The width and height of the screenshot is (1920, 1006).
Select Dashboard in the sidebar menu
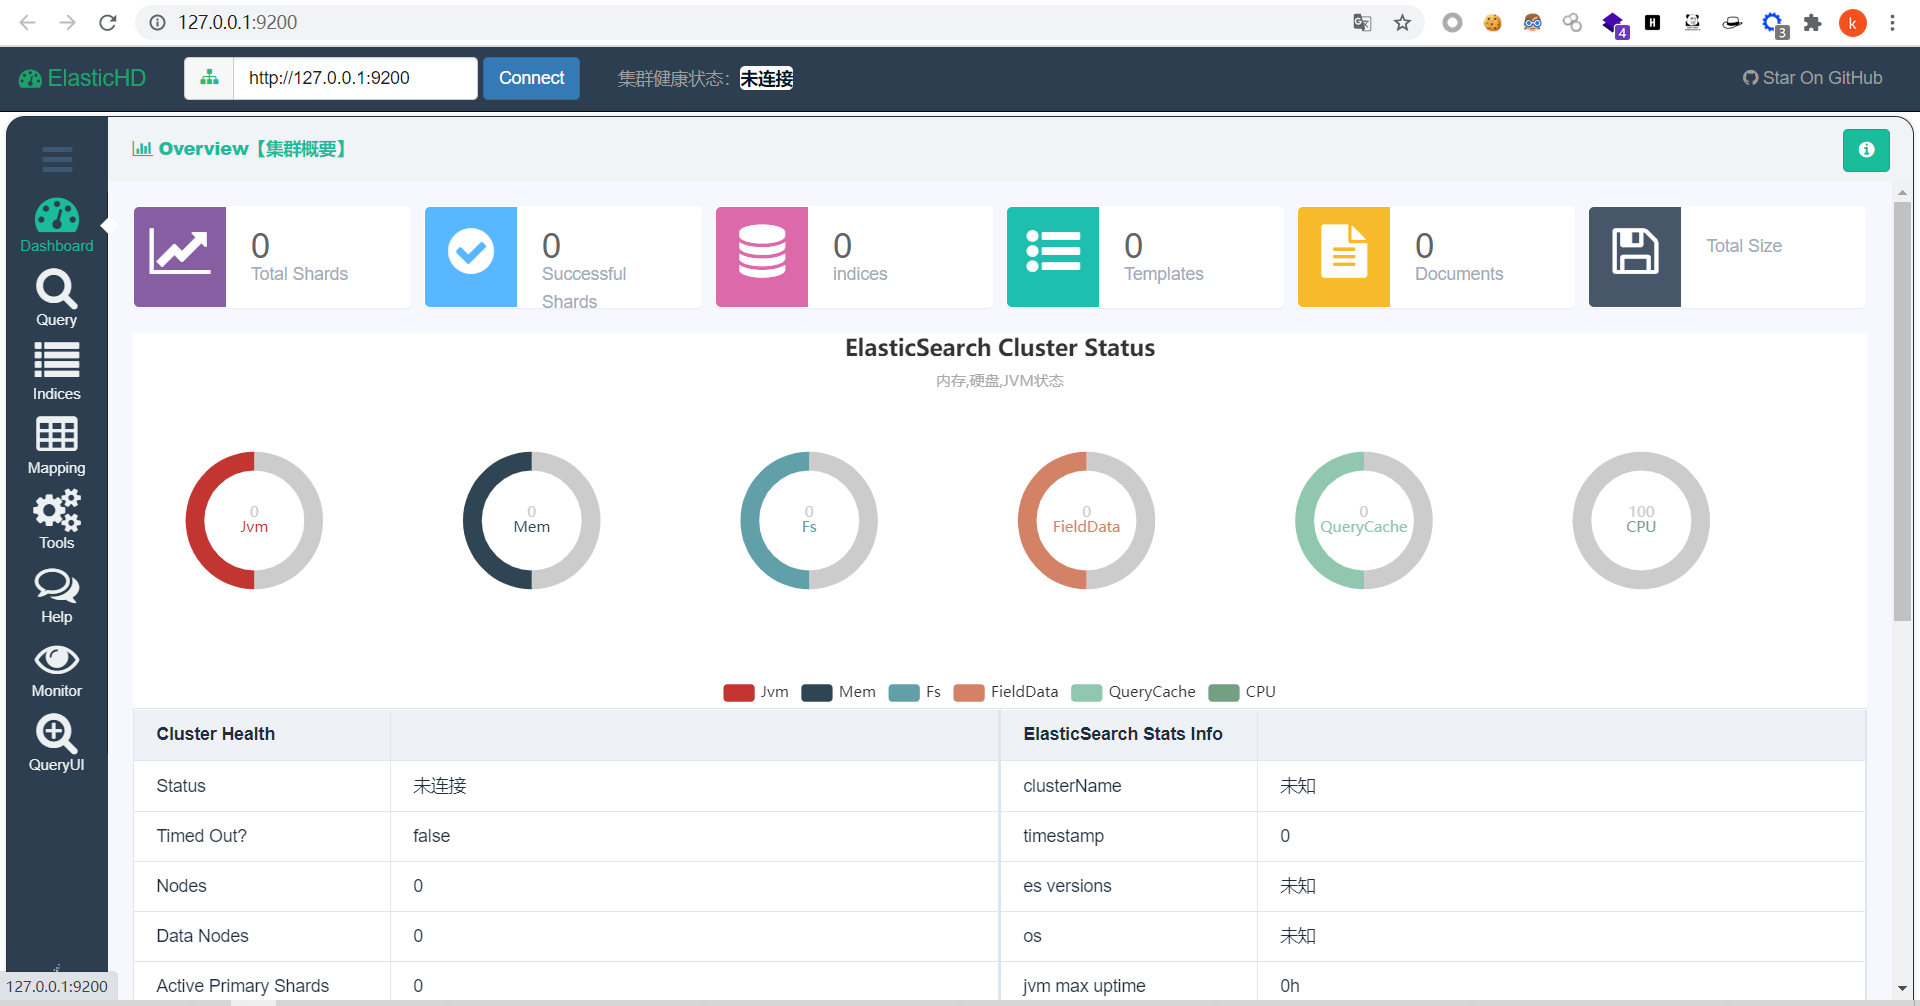point(56,223)
